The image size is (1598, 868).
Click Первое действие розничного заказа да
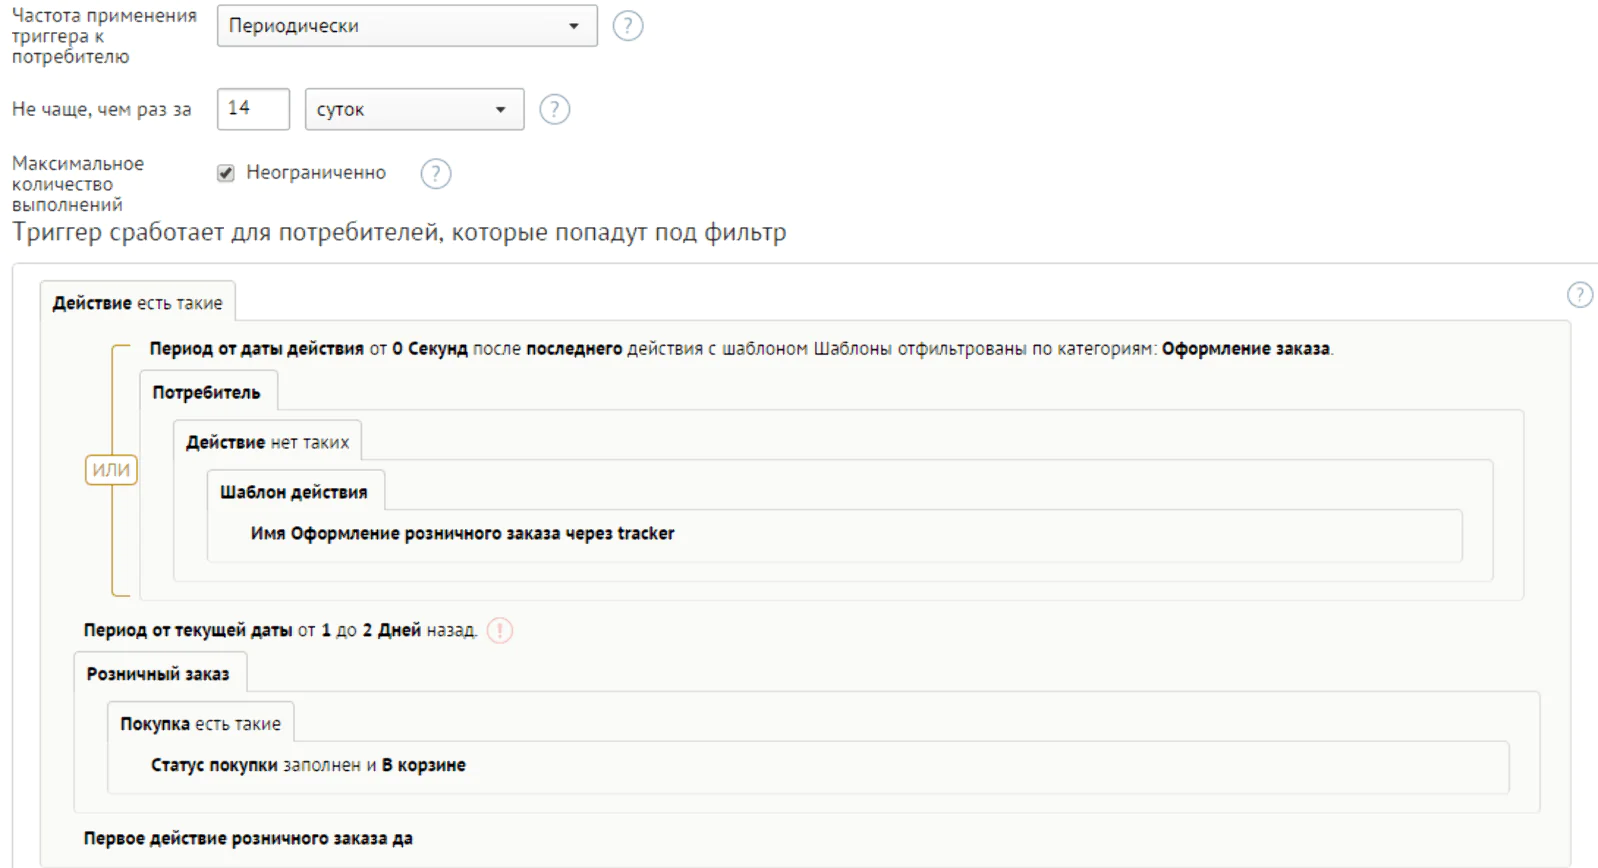pyautogui.click(x=248, y=838)
